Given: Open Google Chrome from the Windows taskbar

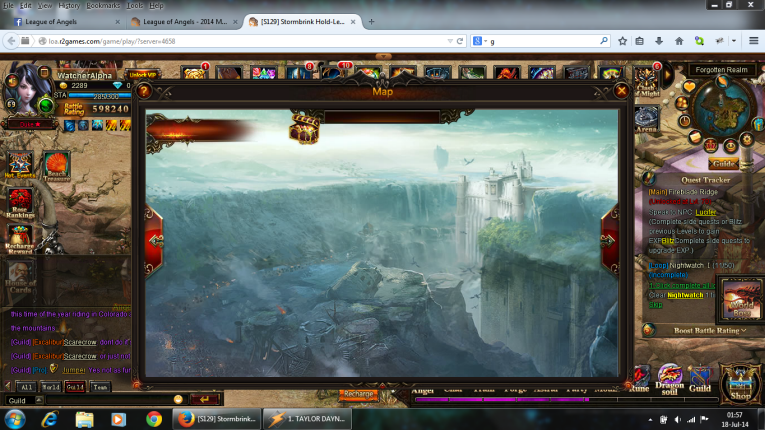Looking at the screenshot, I should [153, 418].
